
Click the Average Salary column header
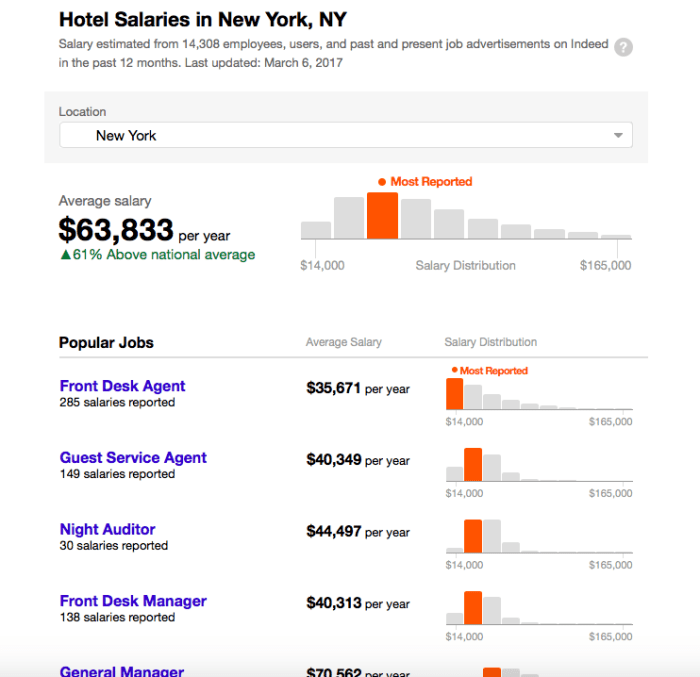[343, 342]
